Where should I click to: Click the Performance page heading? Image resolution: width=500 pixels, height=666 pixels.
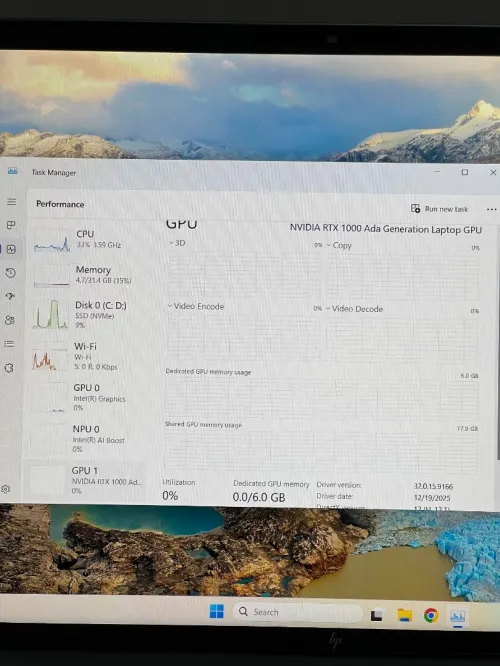(60, 204)
